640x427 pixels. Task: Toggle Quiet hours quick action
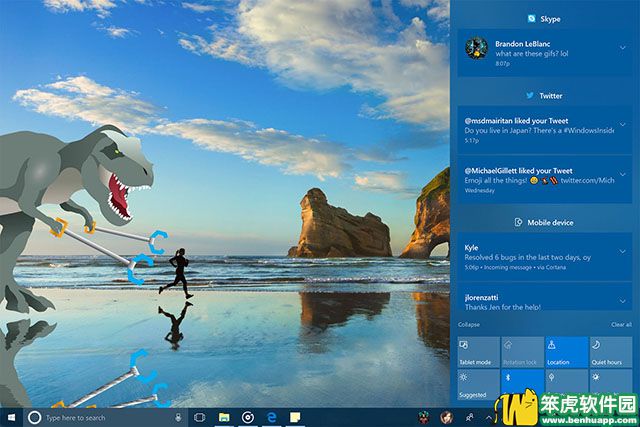[611, 352]
